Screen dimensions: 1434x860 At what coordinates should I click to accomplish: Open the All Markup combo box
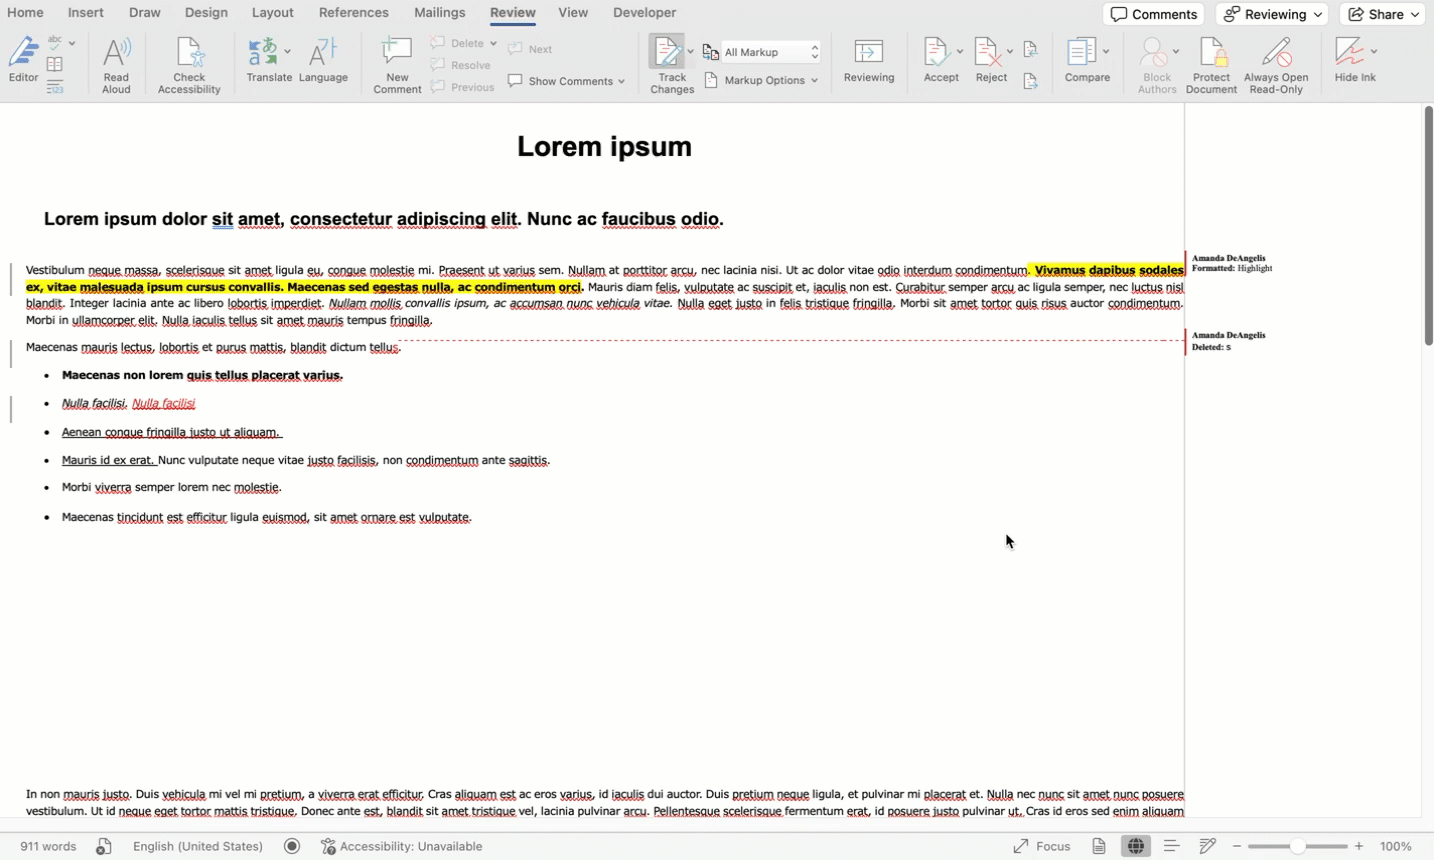[771, 52]
